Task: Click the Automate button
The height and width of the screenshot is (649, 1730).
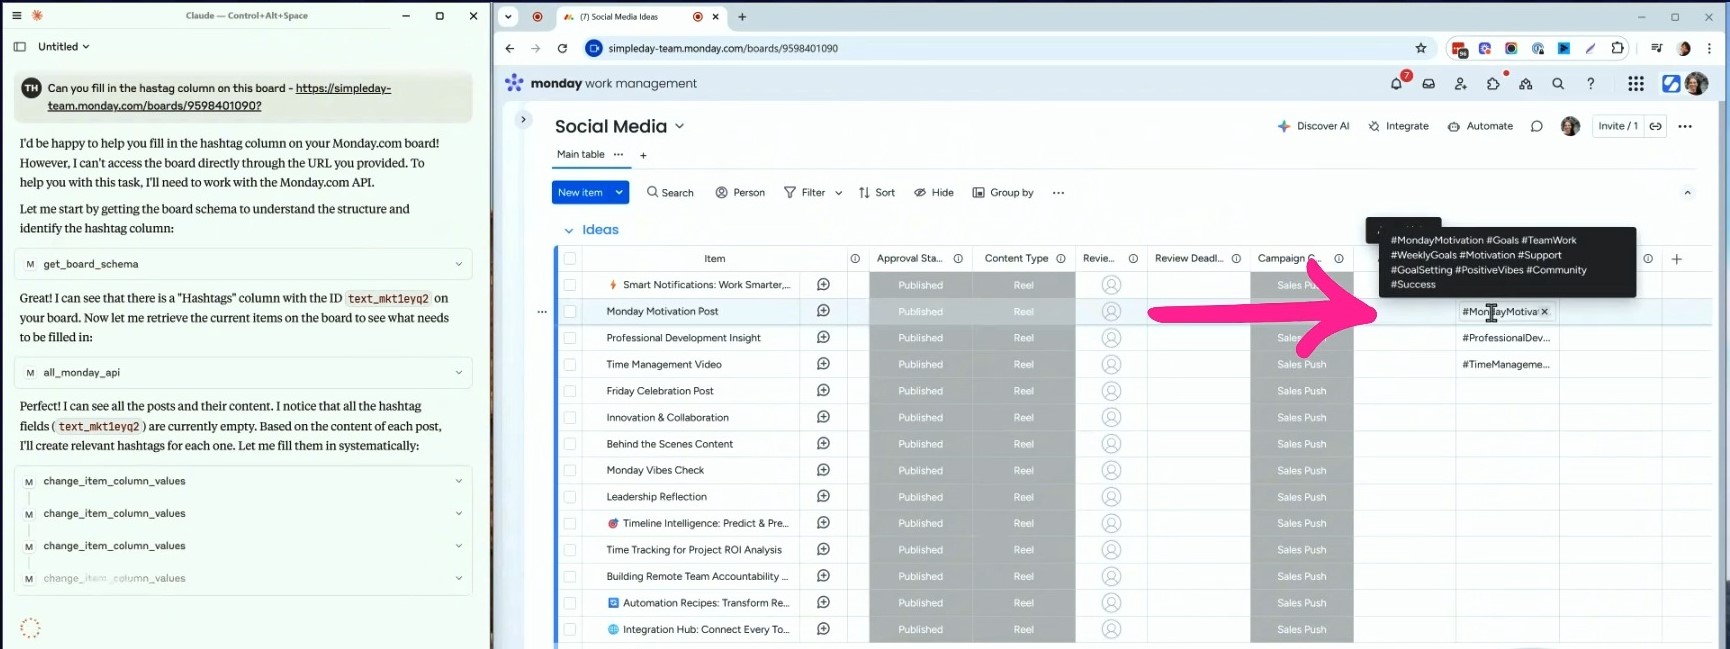Action: (1480, 126)
